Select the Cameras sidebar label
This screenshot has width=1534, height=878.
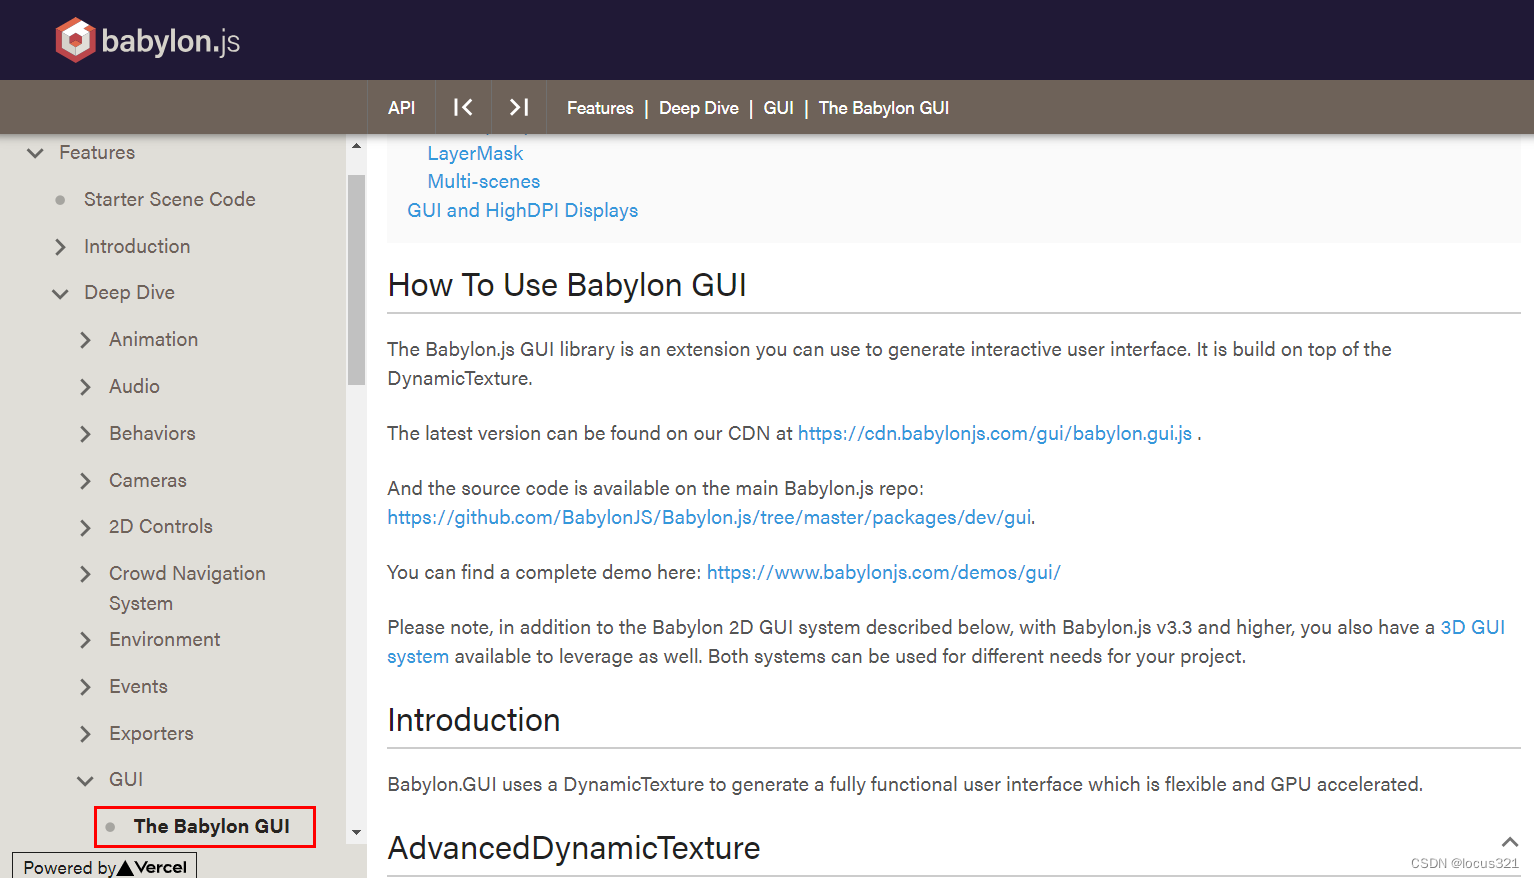pos(148,480)
